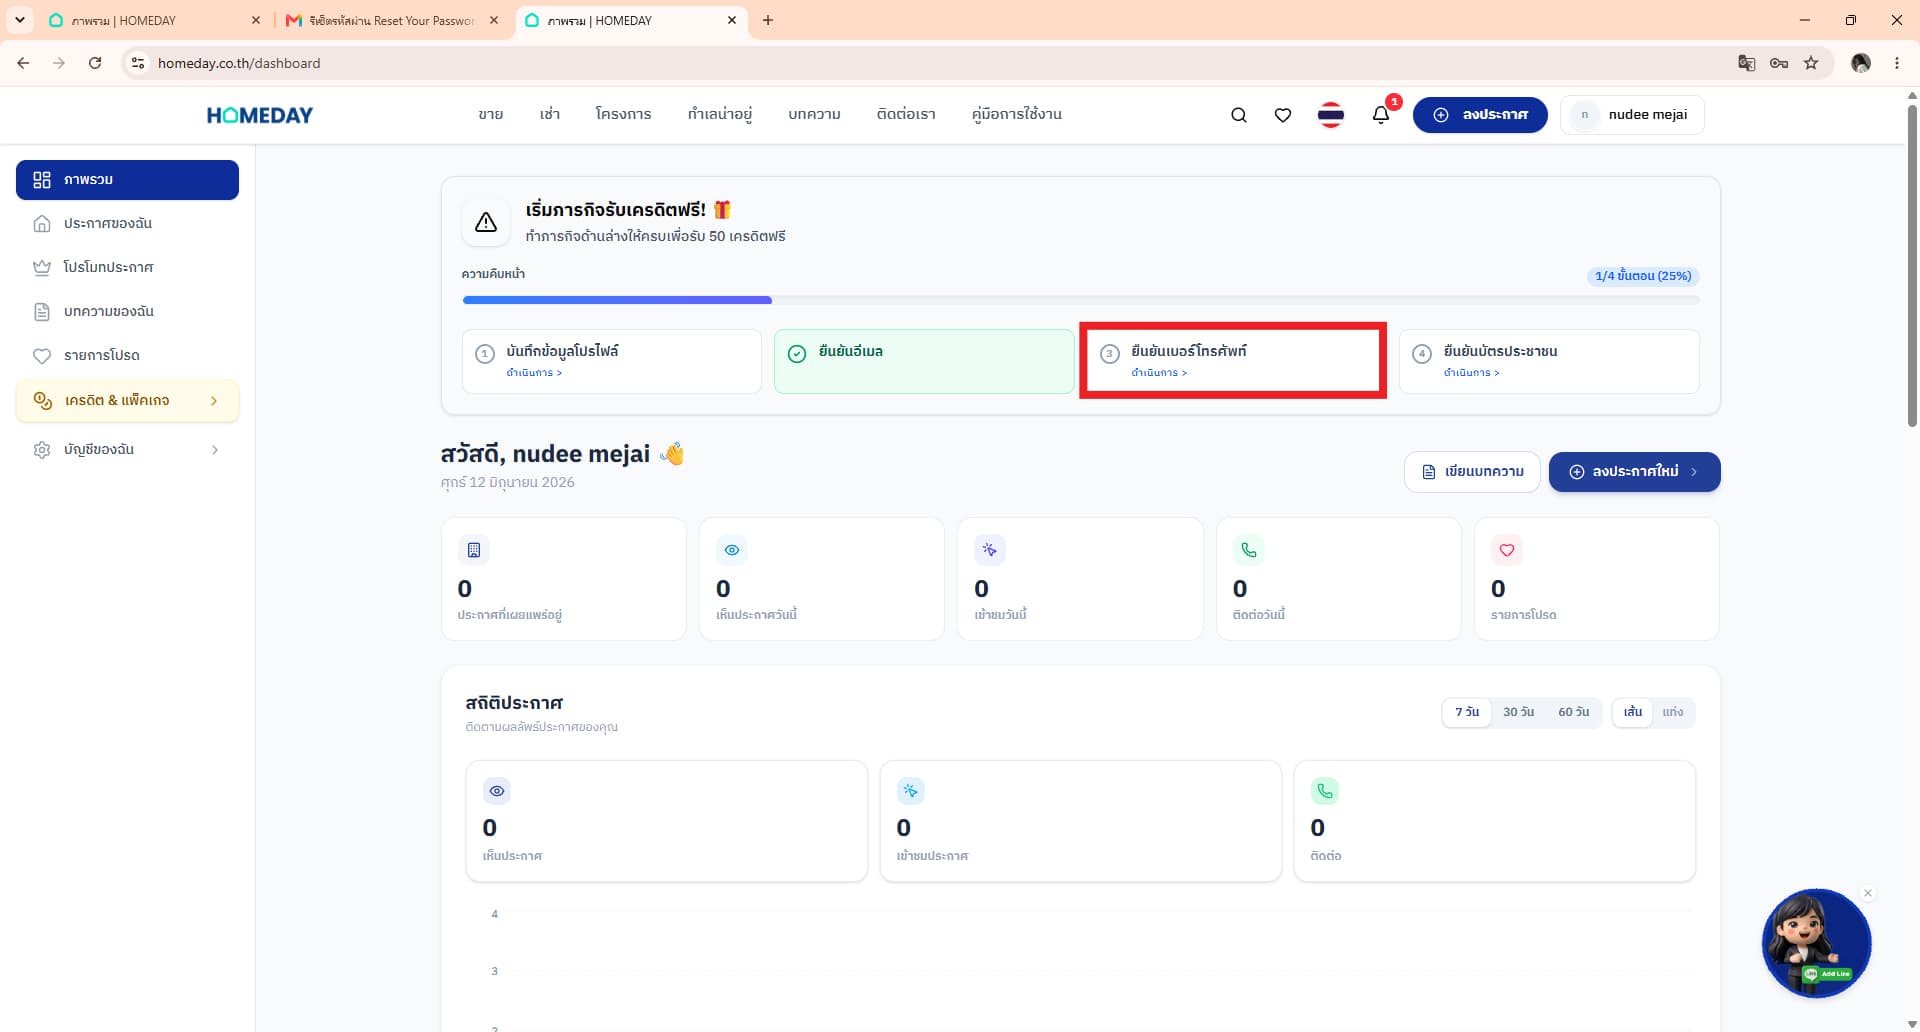Open the password manager key icon
This screenshot has height=1032, width=1920.
coord(1779,63)
